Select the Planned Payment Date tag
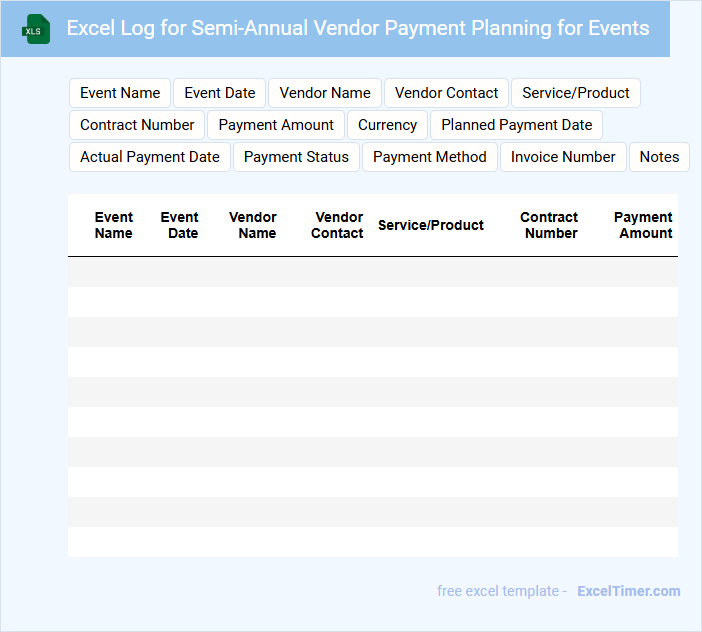702x632 pixels. [x=516, y=125]
